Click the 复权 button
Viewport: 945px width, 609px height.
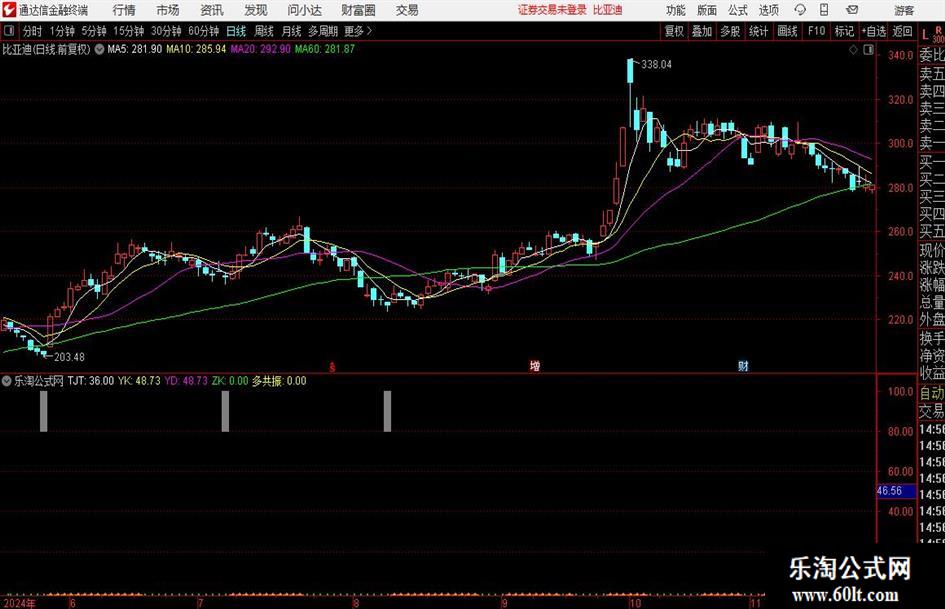674,31
